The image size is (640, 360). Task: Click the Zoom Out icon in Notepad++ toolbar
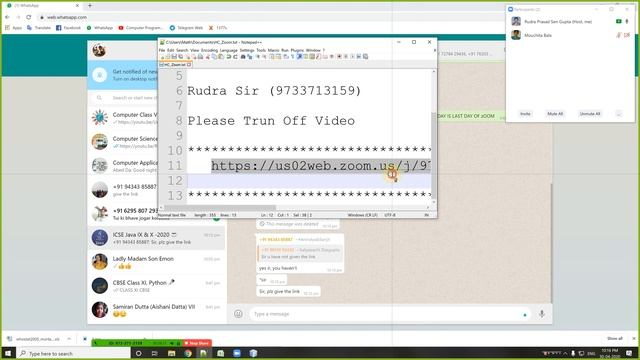coord(265,57)
